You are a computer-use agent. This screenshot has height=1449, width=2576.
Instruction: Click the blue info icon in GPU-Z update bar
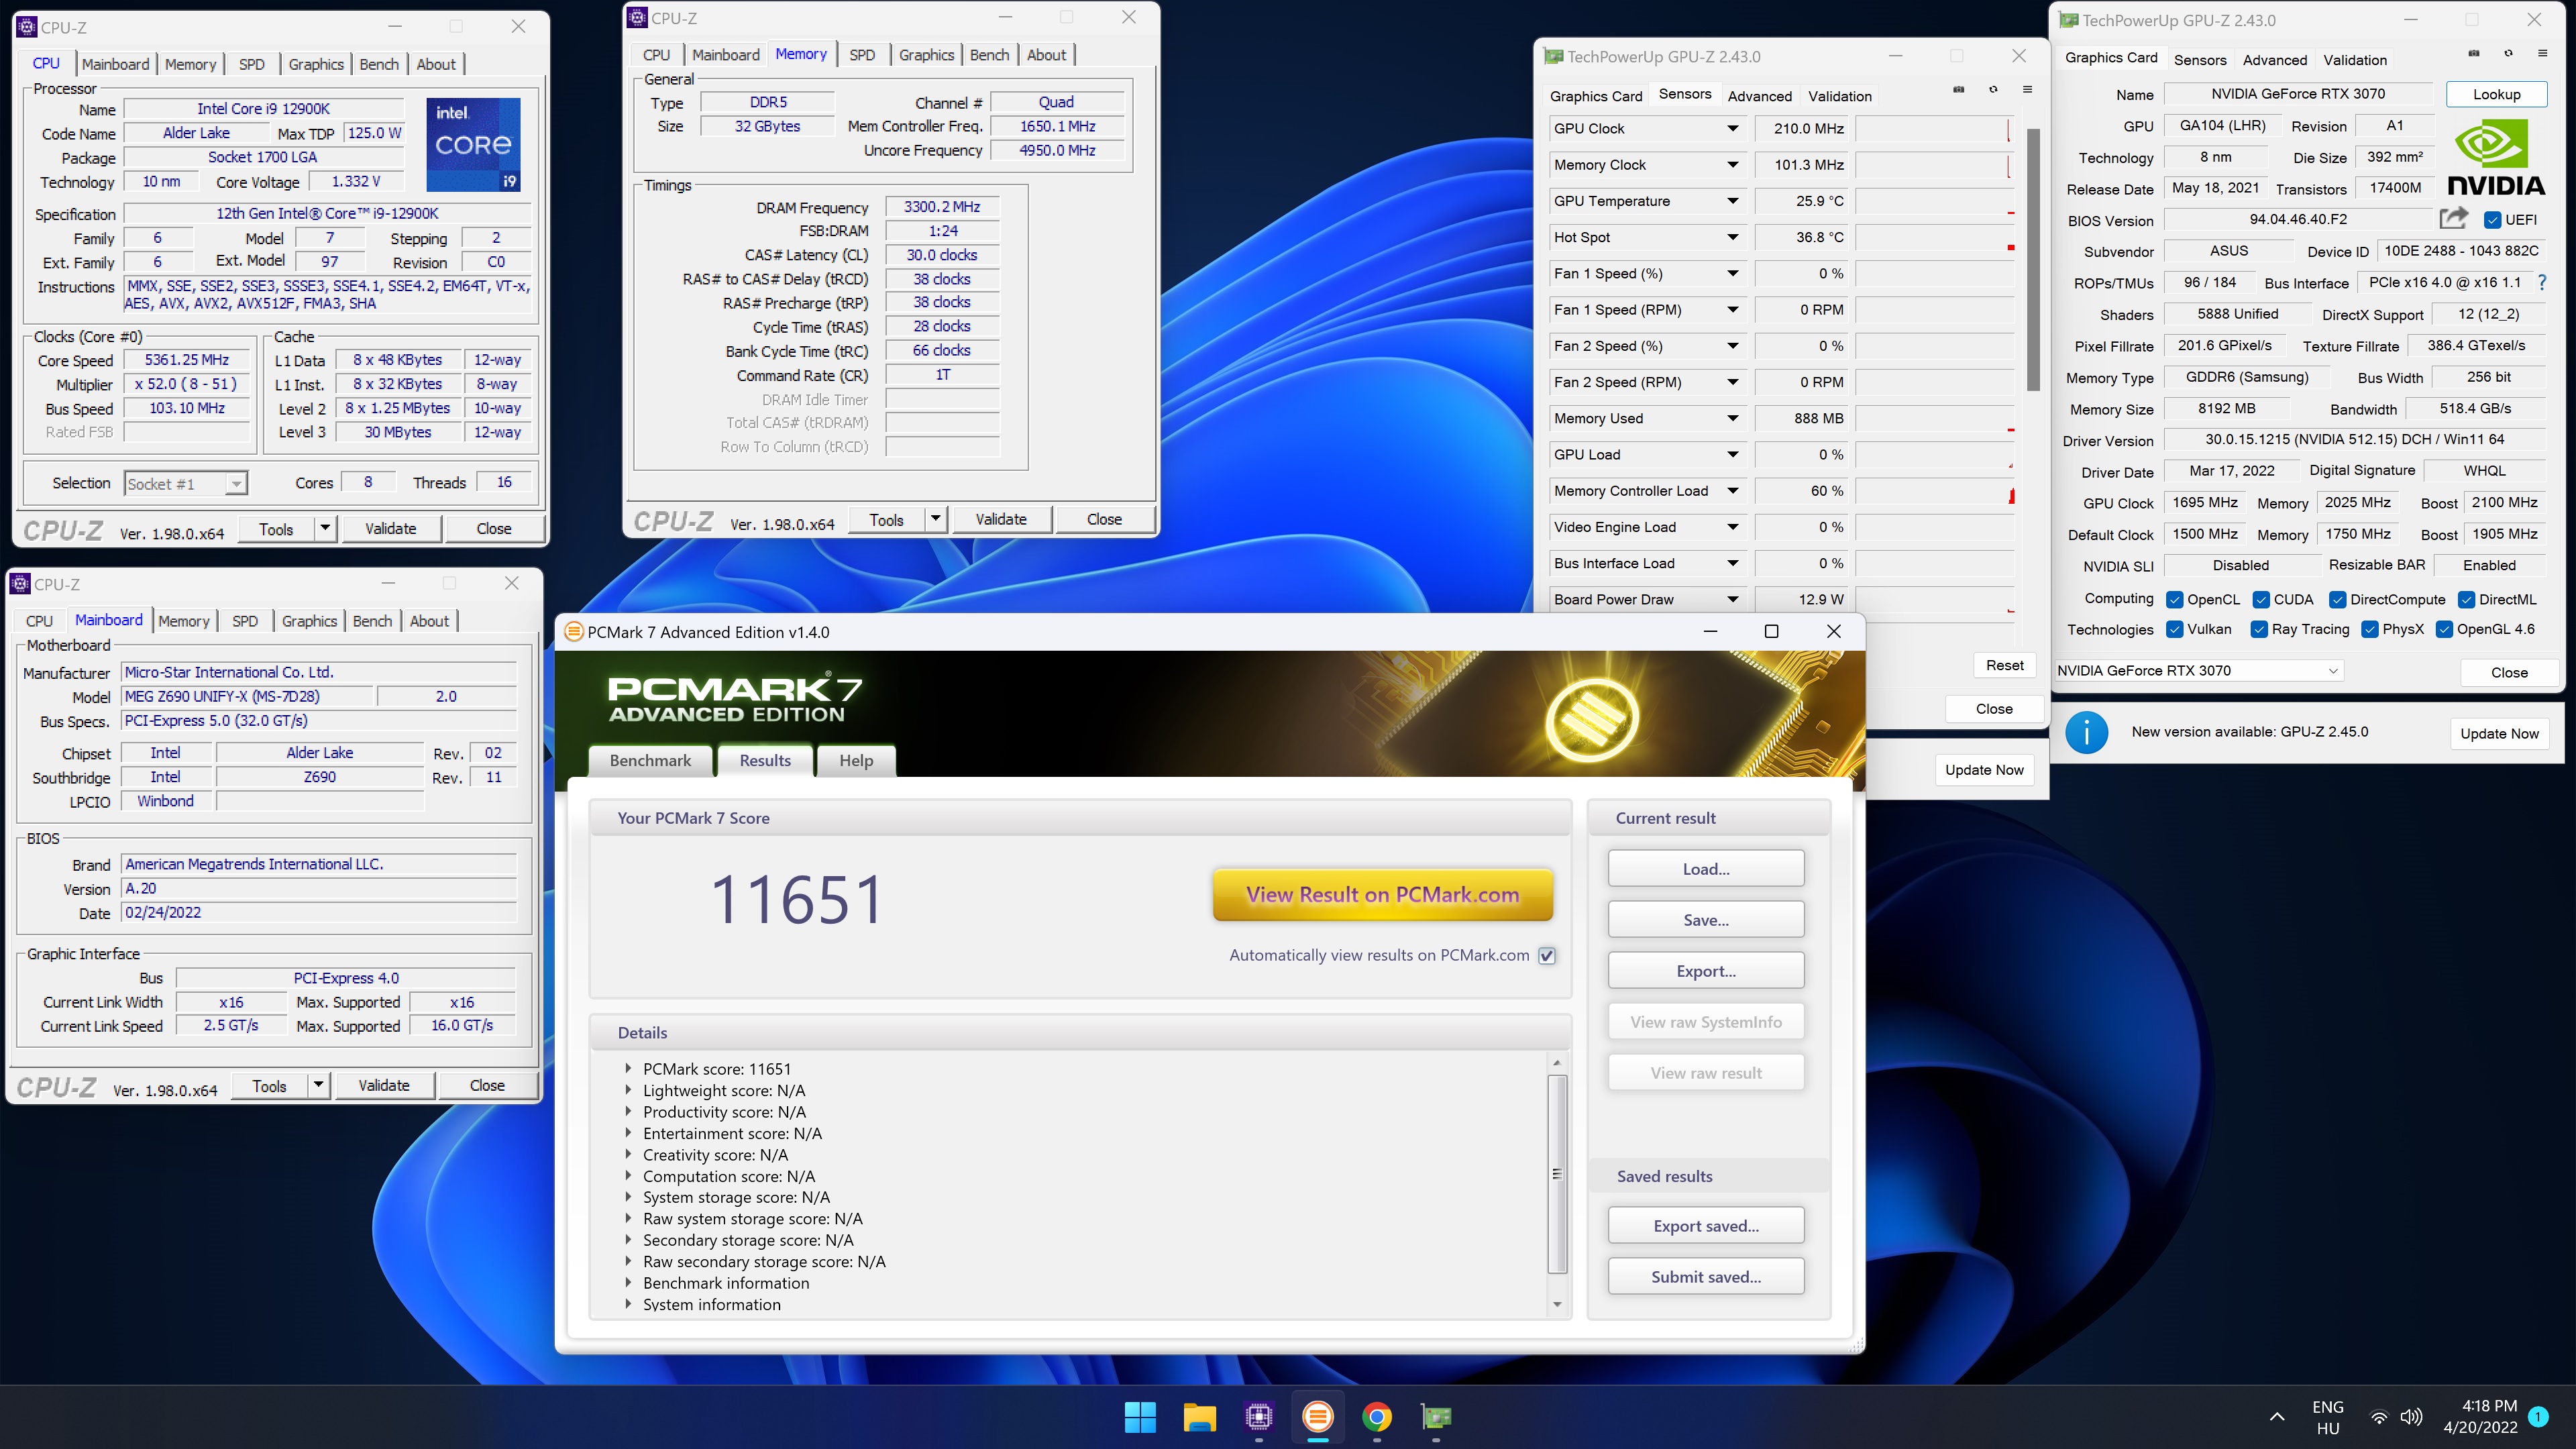(2086, 733)
